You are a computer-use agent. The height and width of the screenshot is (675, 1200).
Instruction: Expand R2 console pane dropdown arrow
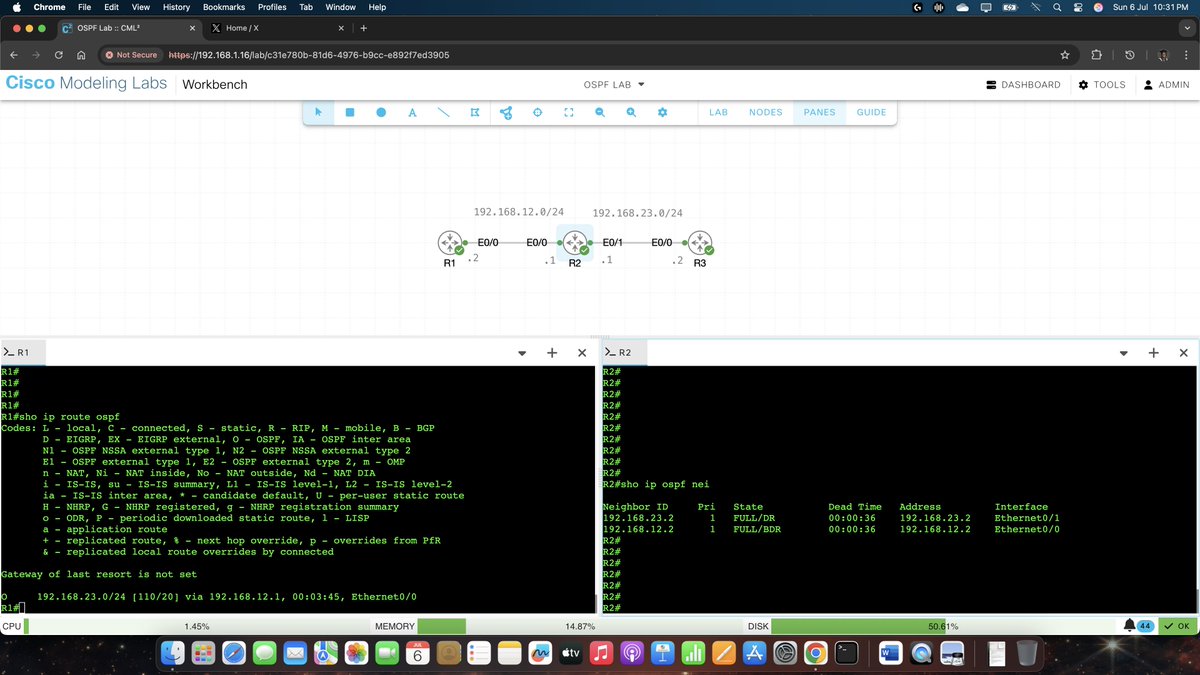click(x=1124, y=353)
